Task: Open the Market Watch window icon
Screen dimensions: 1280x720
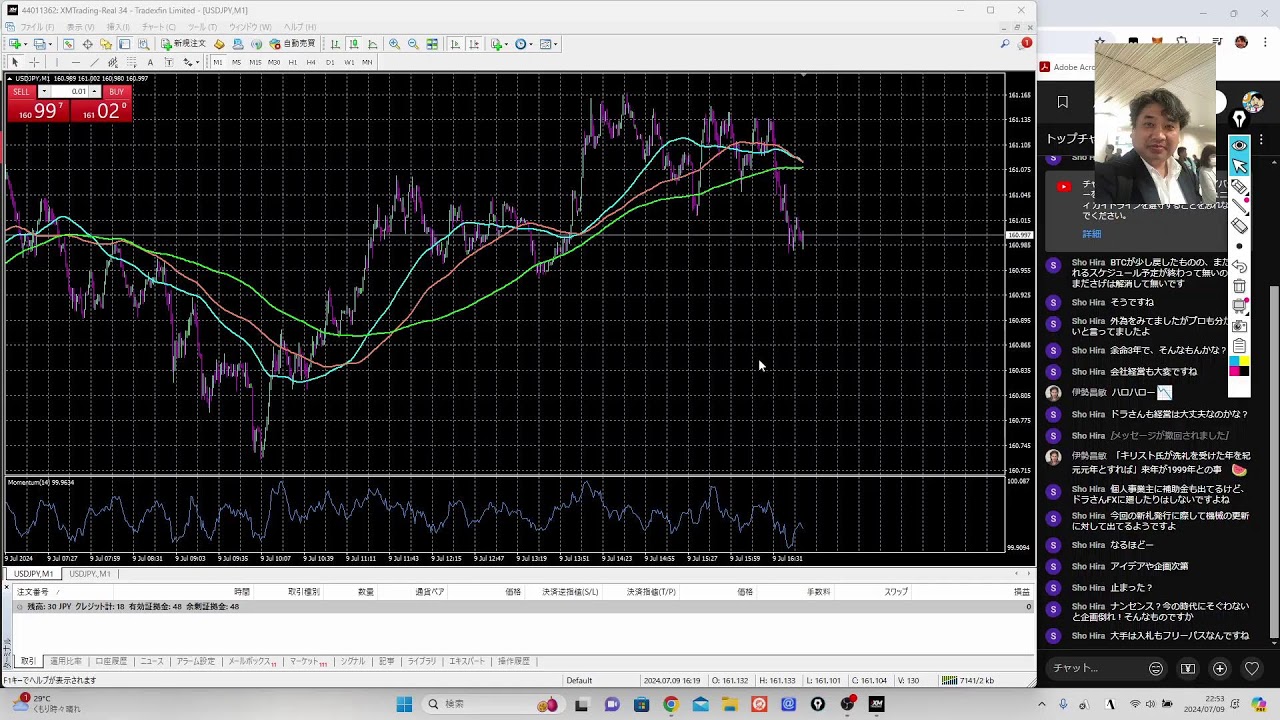Action: pyautogui.click(x=69, y=44)
